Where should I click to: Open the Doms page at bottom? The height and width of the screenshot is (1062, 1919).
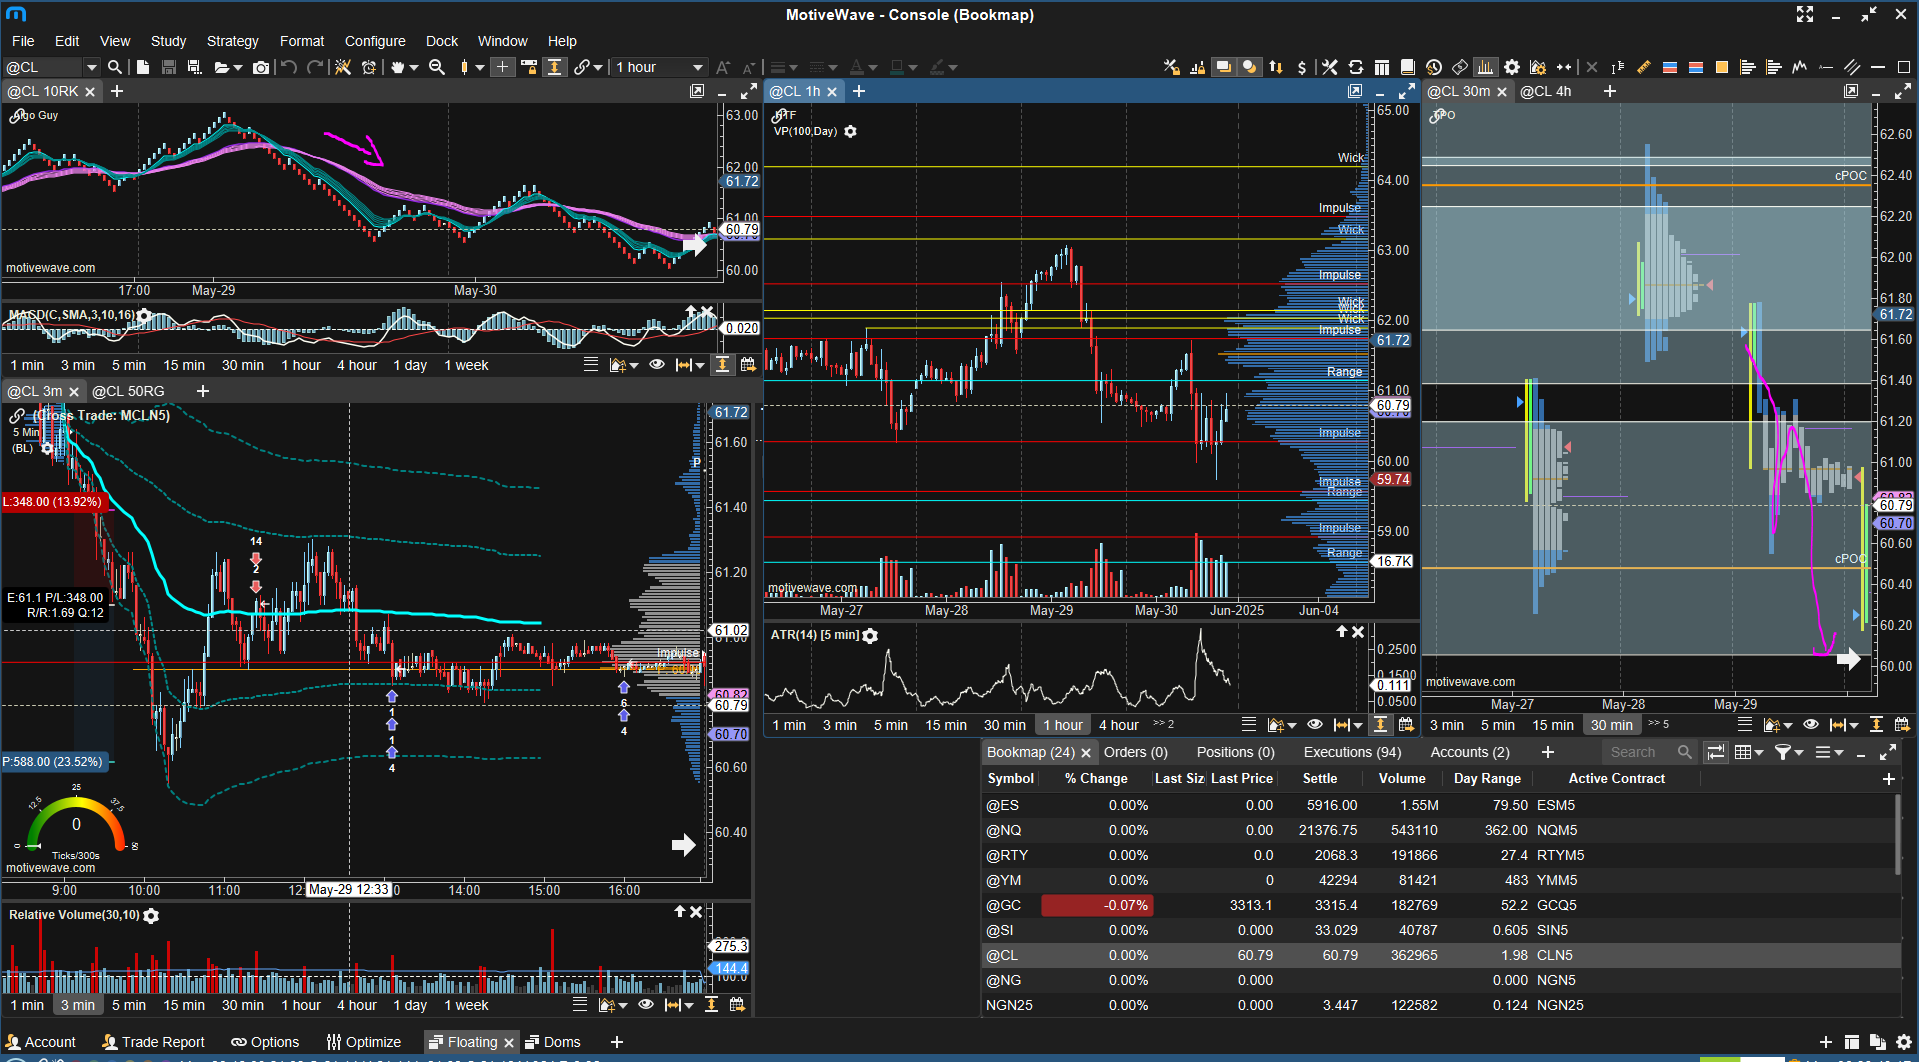point(553,1042)
